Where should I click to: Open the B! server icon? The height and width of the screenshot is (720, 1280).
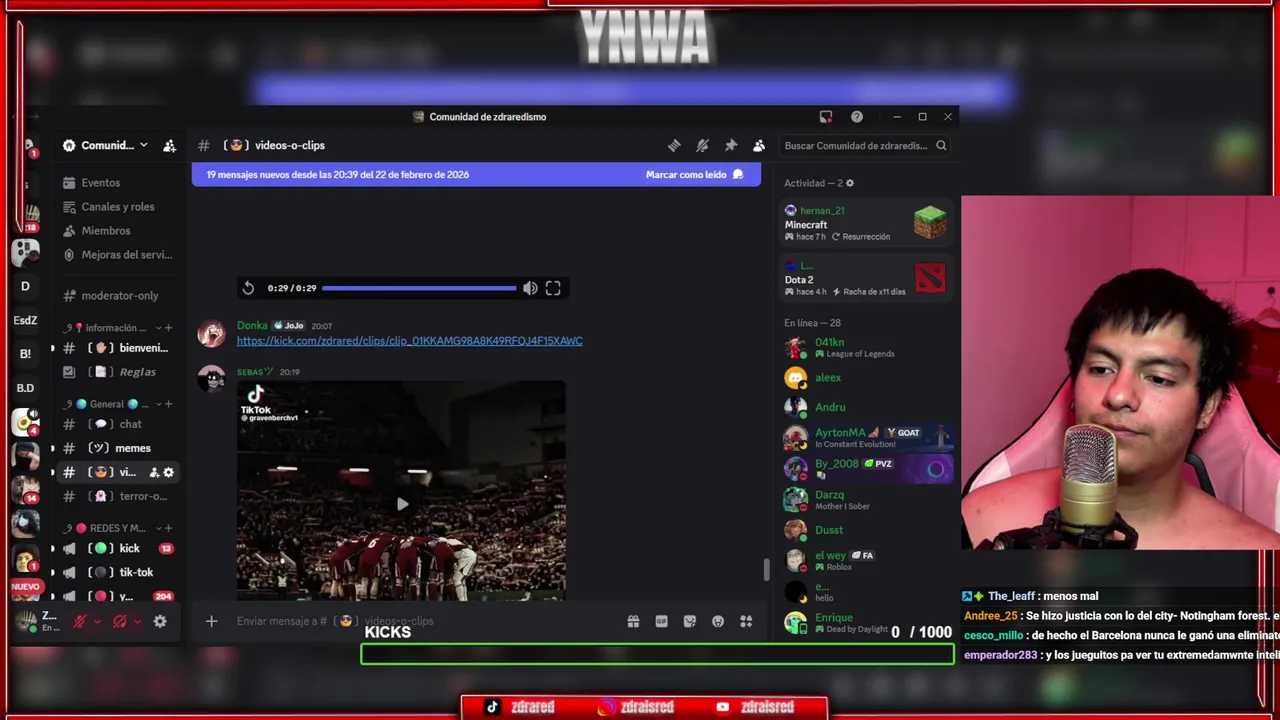click(25, 353)
